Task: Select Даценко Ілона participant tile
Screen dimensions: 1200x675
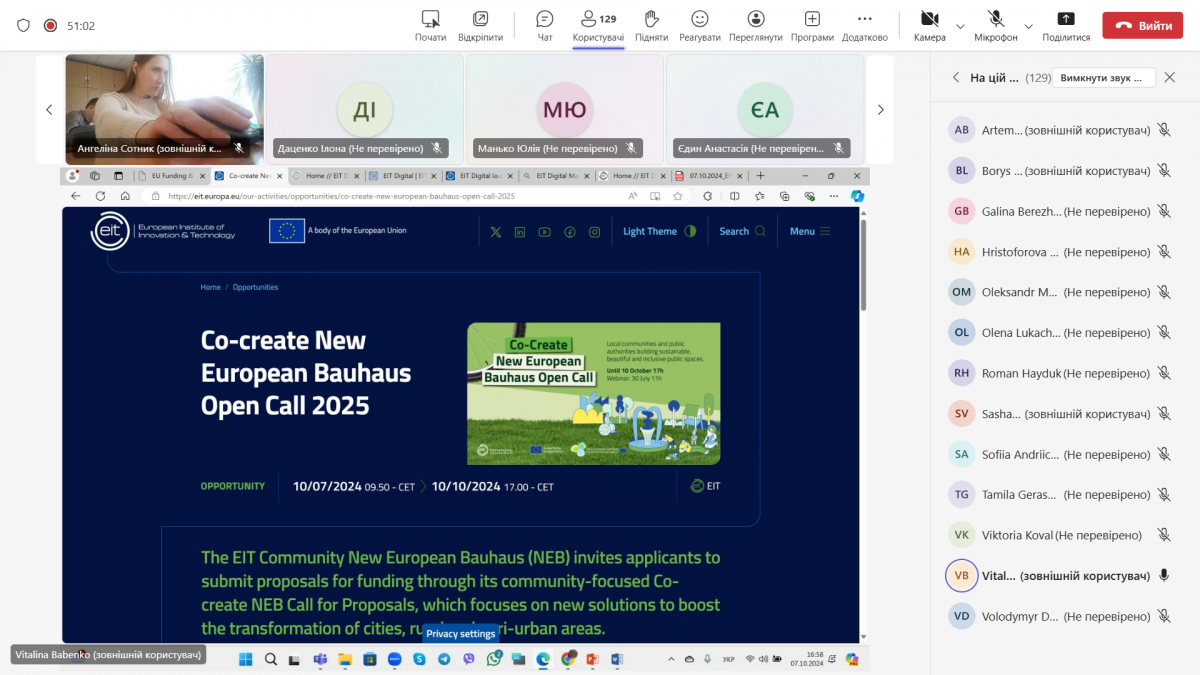Action: pos(365,109)
